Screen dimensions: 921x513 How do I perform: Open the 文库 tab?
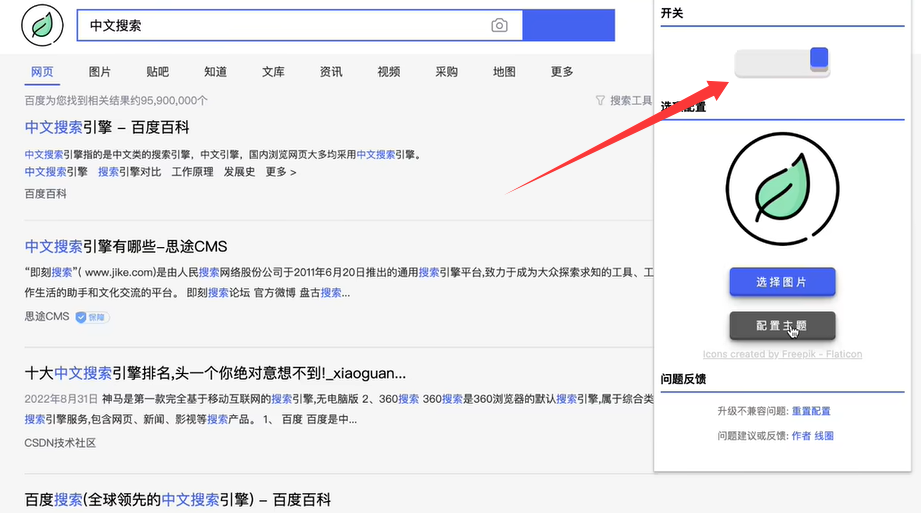click(273, 72)
